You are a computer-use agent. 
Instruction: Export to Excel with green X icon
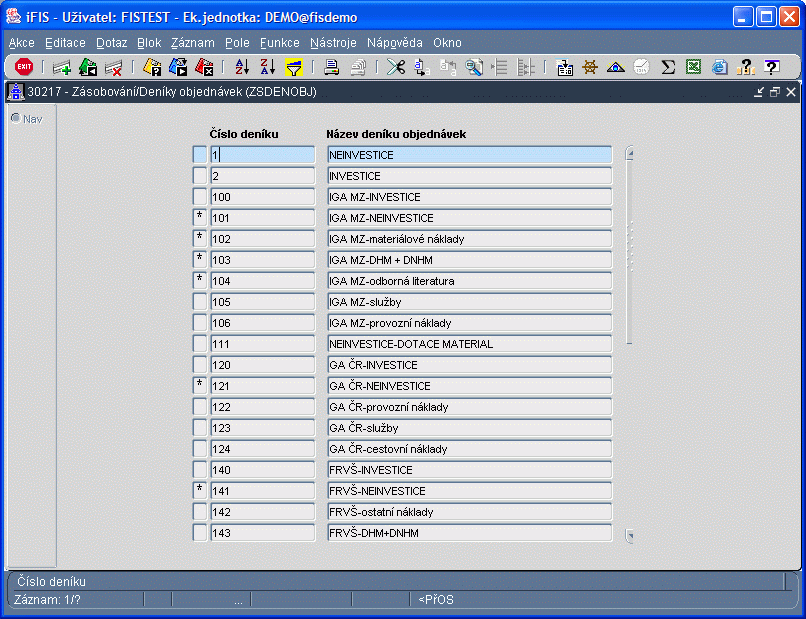point(693,67)
